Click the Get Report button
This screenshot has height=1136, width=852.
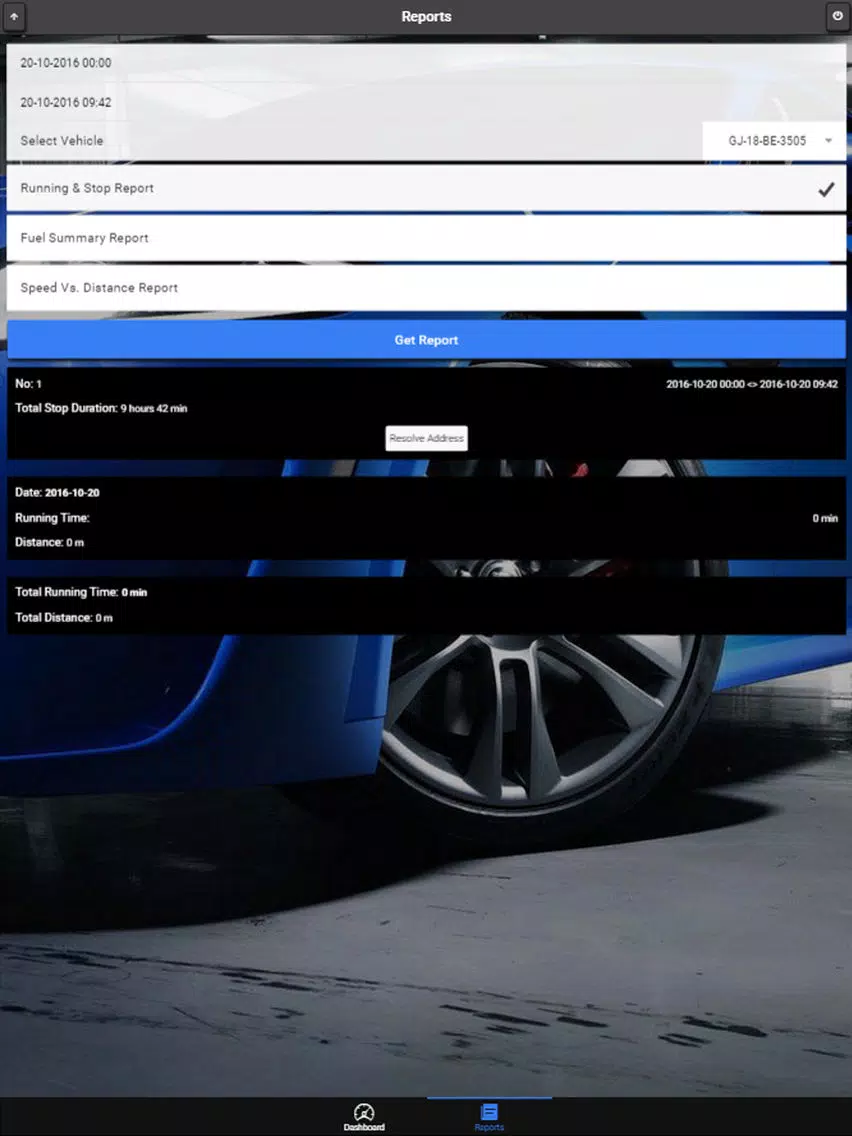(x=426, y=340)
